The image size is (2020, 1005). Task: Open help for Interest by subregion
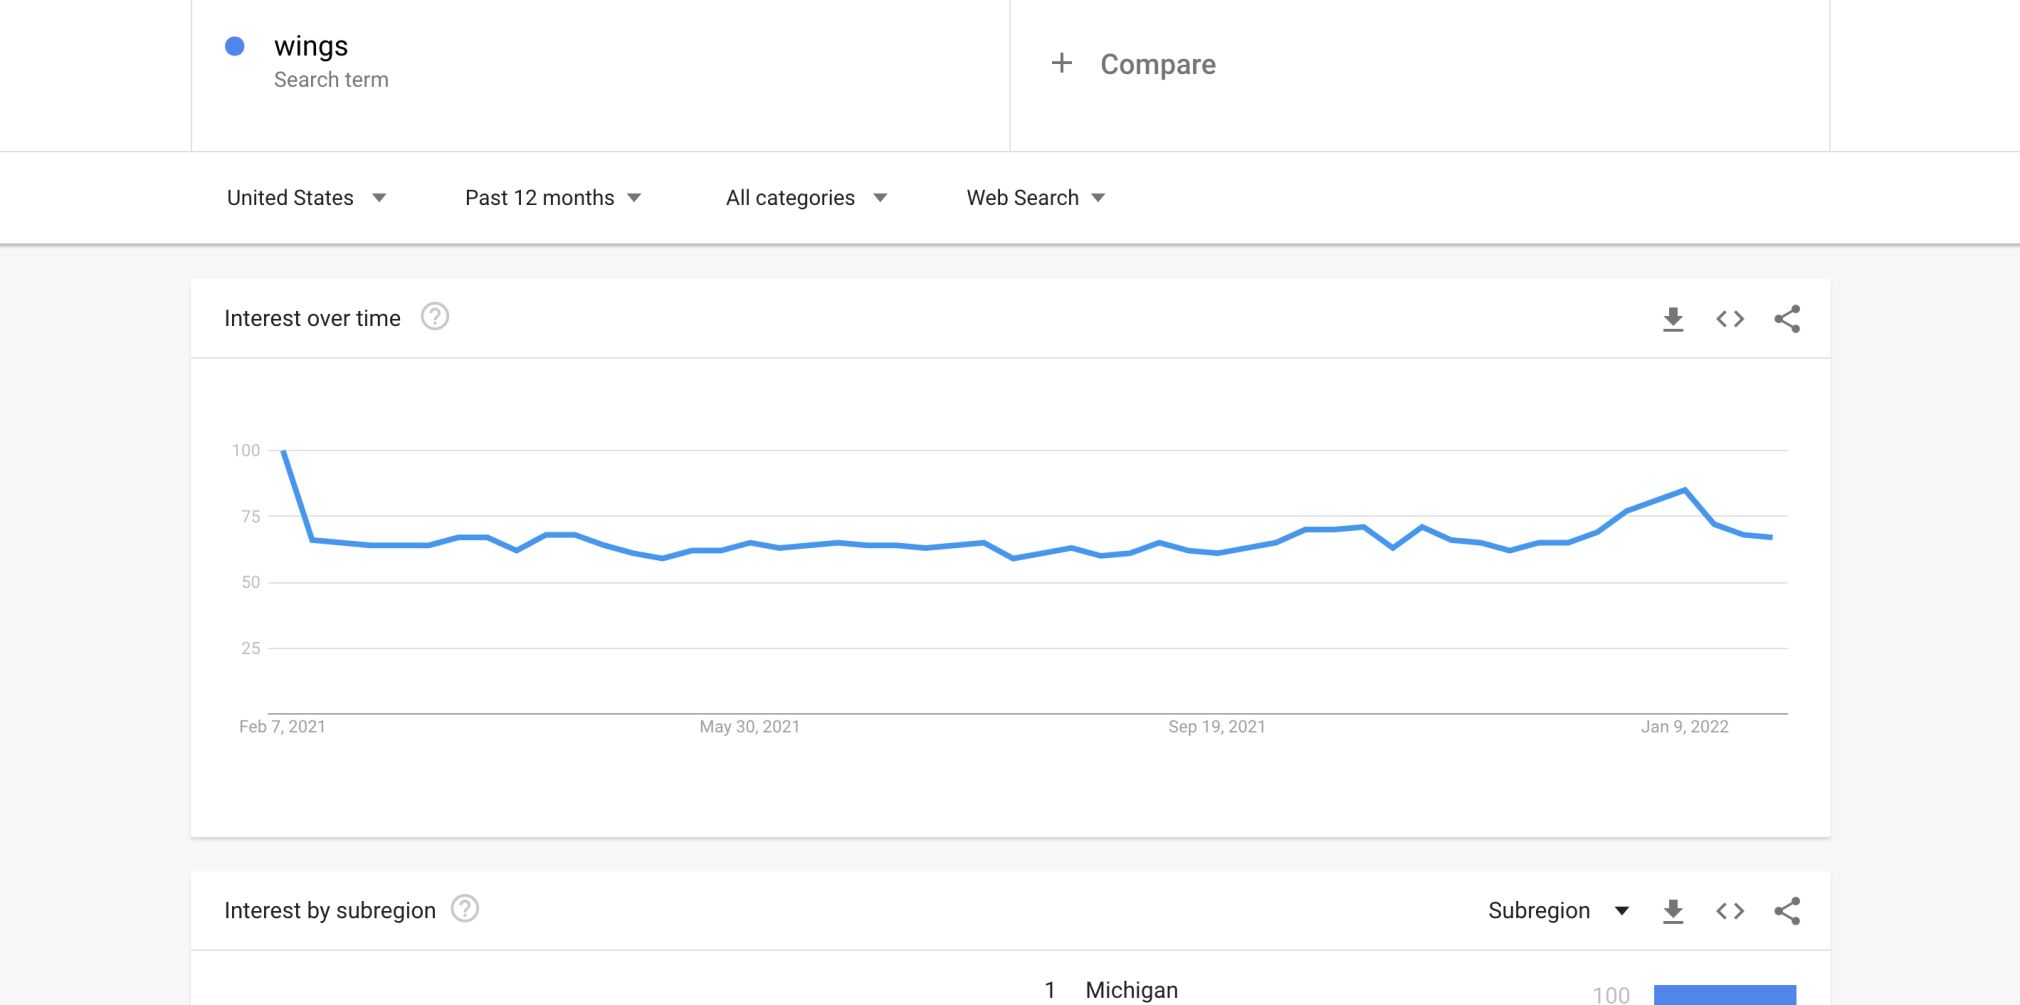click(x=465, y=909)
